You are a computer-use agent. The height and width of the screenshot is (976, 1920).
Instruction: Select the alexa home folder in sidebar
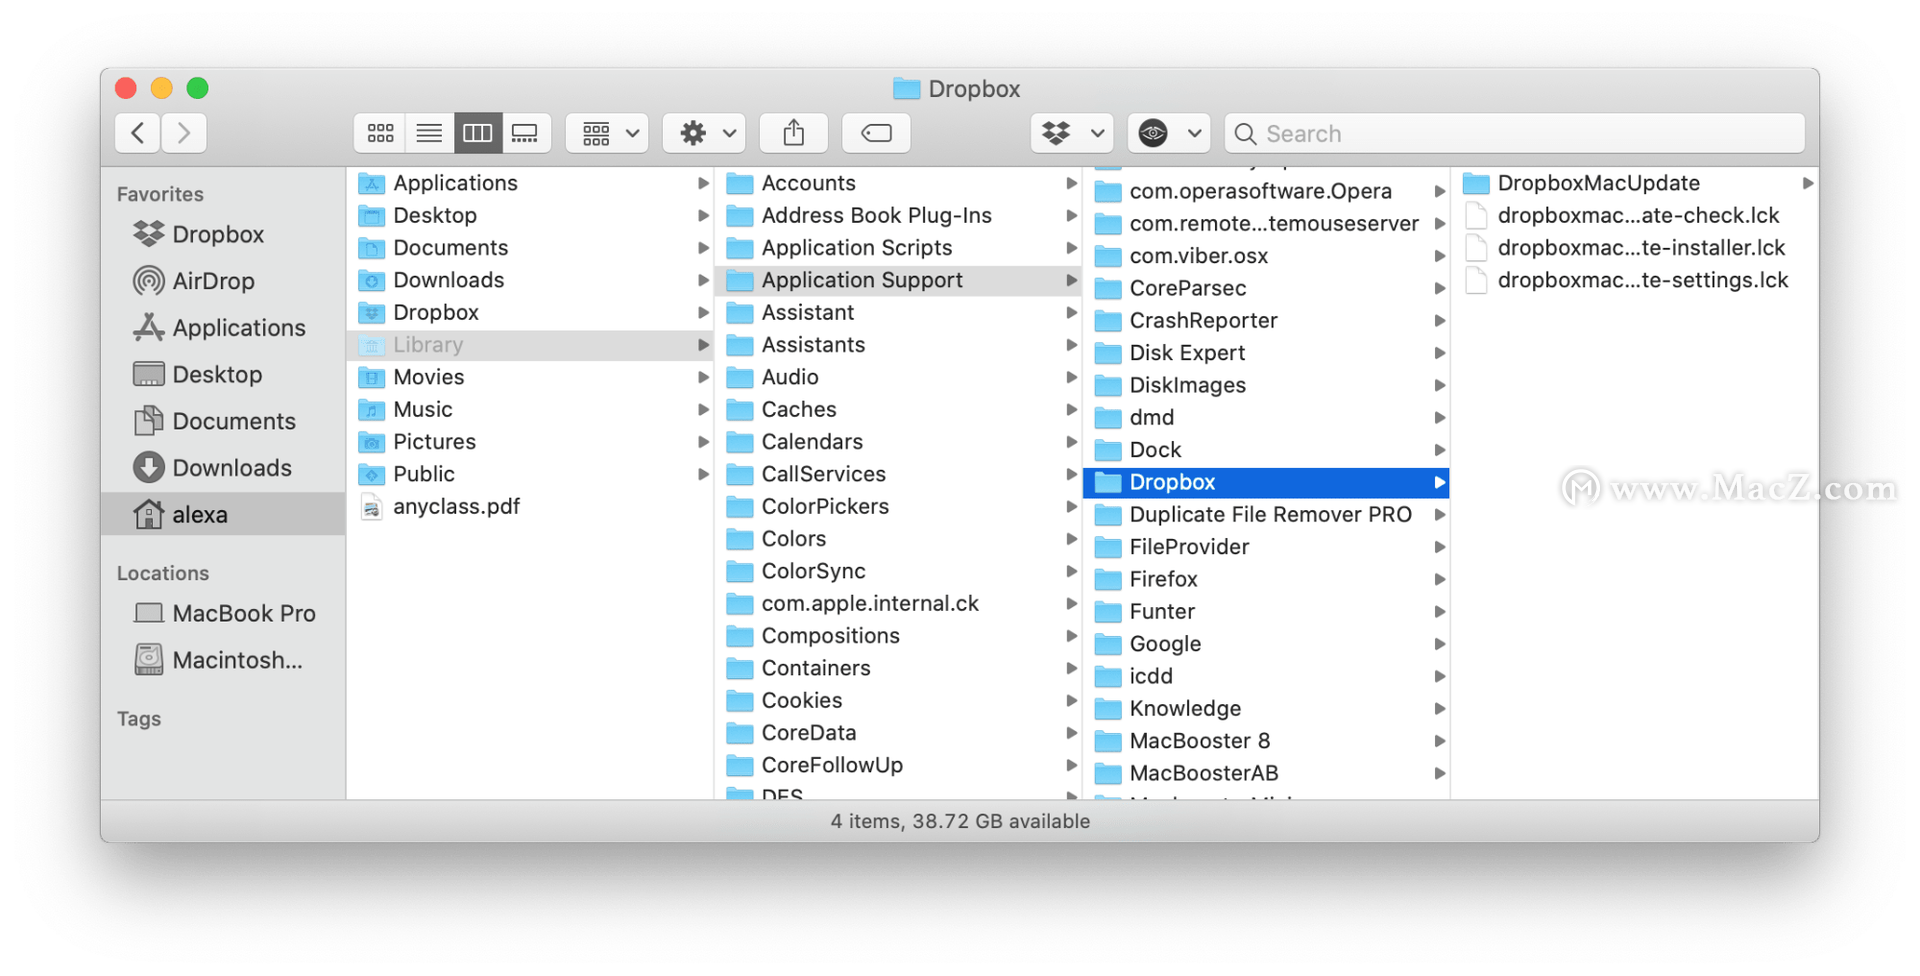pos(223,514)
